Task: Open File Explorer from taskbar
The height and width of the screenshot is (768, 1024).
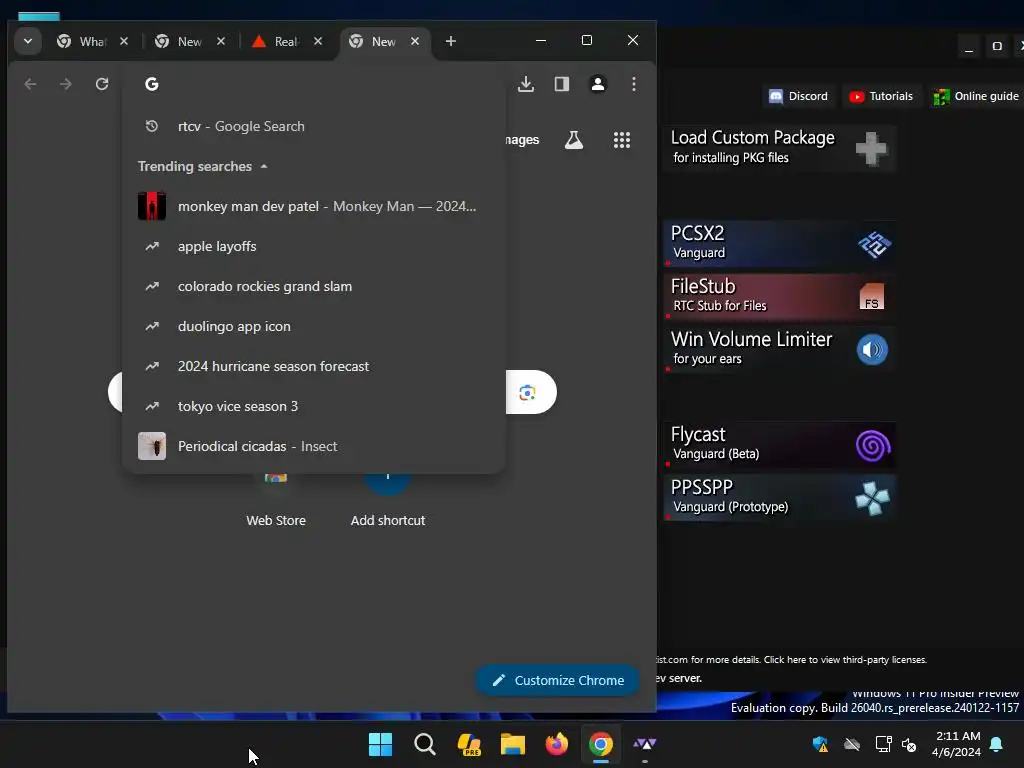Action: tap(513, 744)
